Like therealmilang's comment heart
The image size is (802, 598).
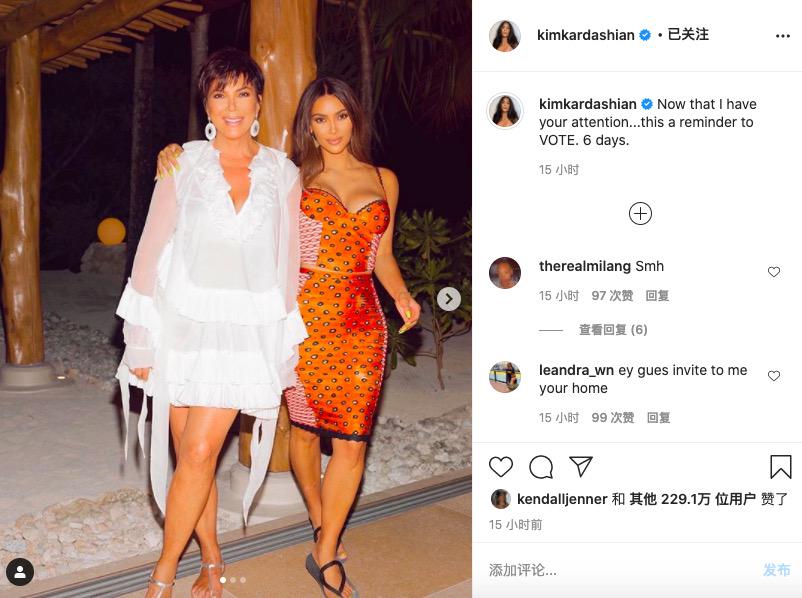pyautogui.click(x=774, y=272)
